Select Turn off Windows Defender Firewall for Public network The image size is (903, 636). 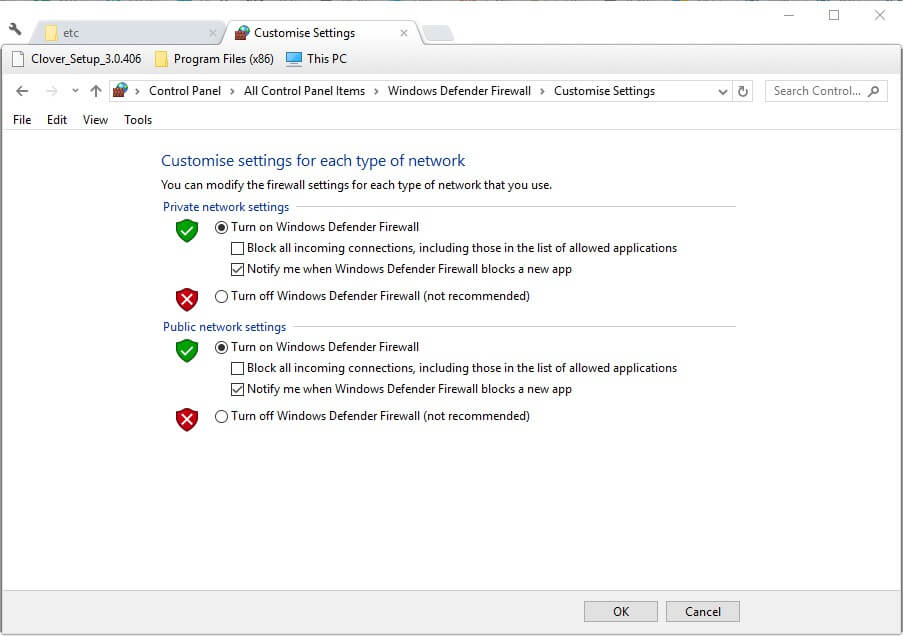pos(221,416)
